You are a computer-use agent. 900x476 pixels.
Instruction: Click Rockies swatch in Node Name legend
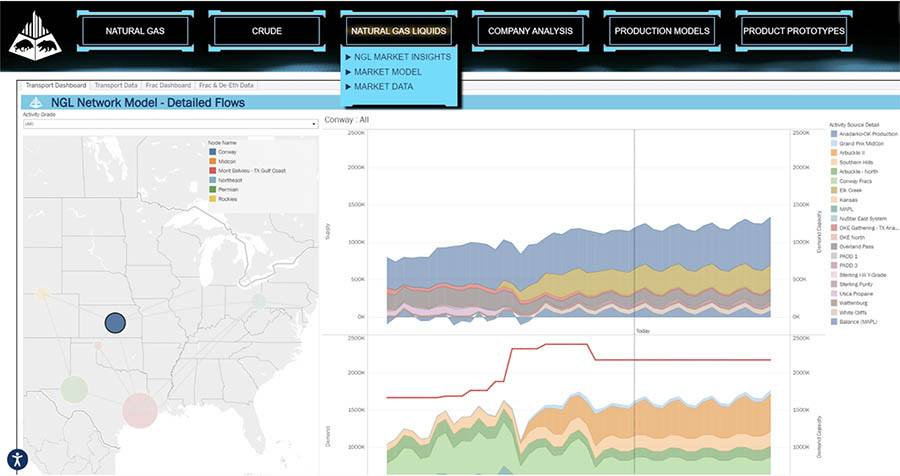(212, 199)
